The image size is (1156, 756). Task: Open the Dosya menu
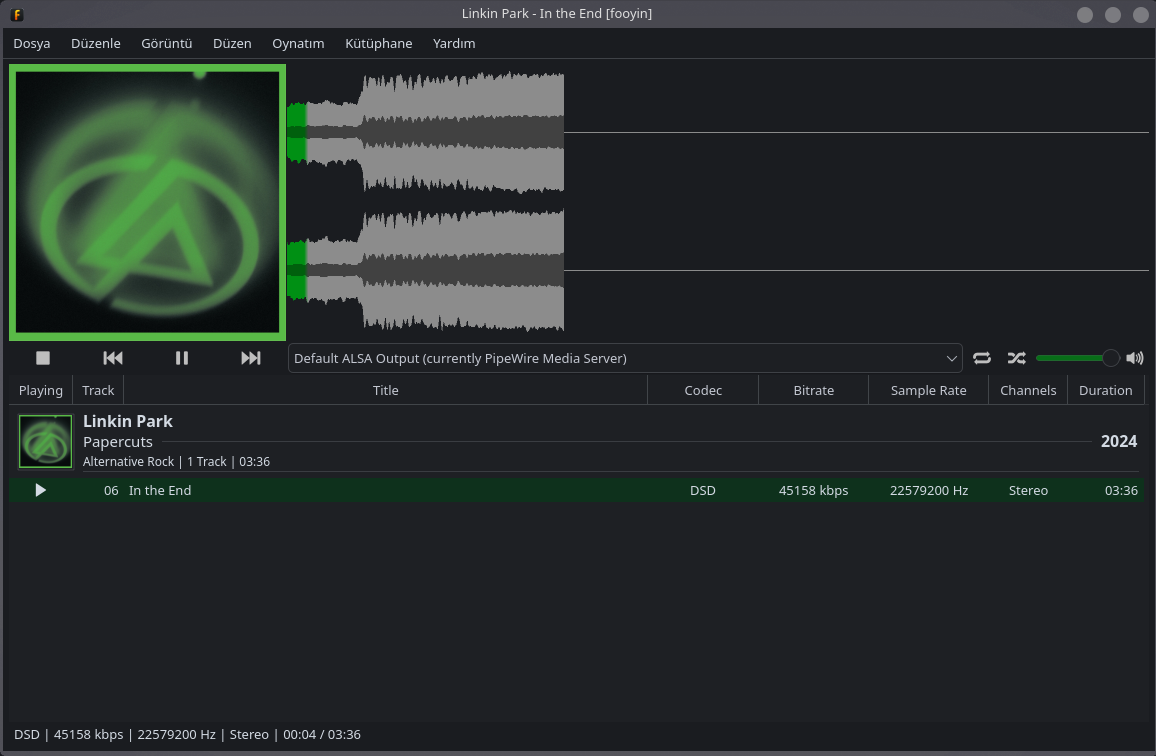pos(32,44)
